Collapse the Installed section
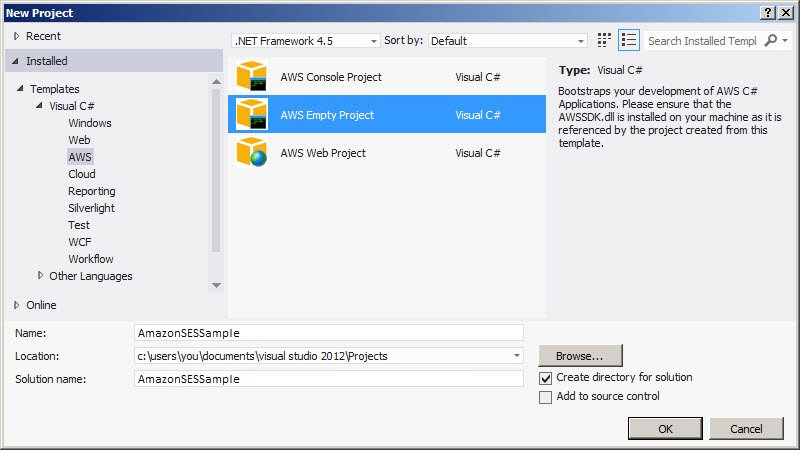 coord(15,61)
